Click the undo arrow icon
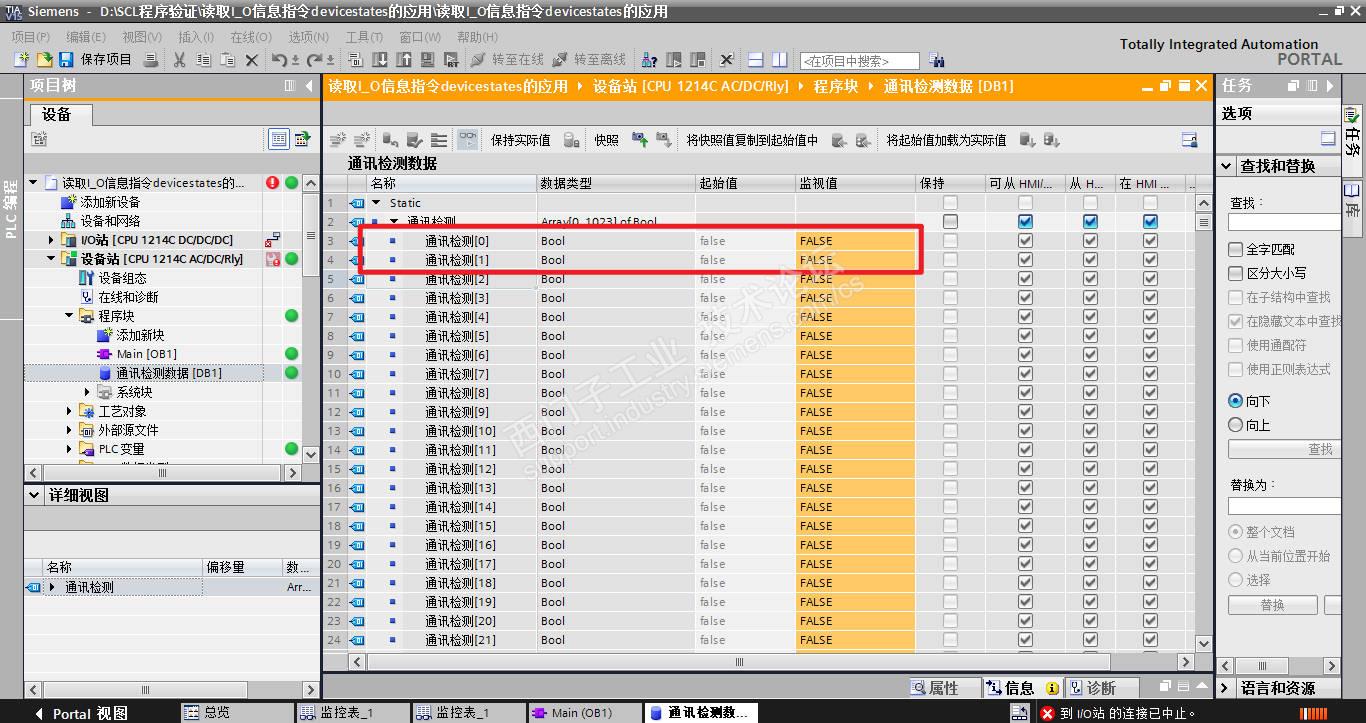 [280, 60]
